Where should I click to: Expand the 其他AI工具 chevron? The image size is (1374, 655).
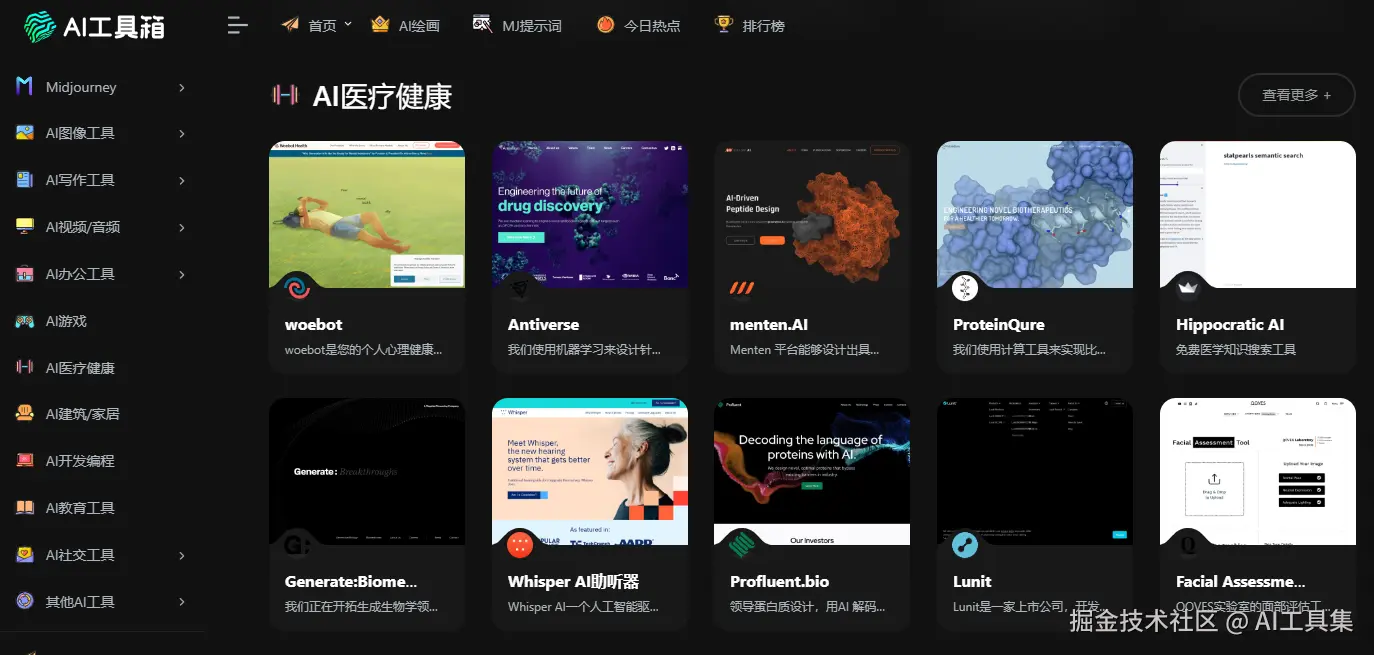(182, 603)
